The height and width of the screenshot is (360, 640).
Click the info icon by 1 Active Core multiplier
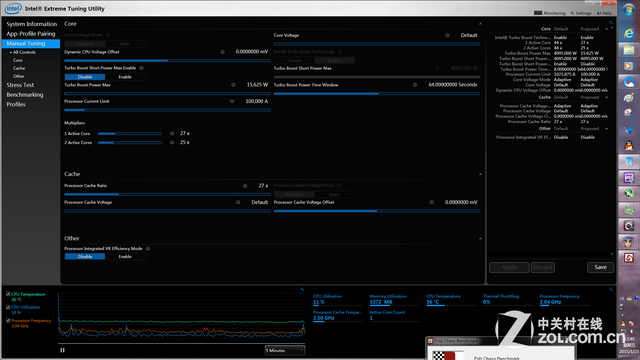tap(172, 133)
